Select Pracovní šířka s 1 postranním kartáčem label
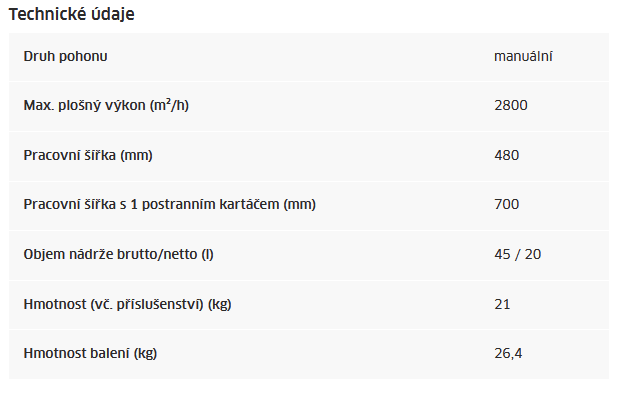 170,204
